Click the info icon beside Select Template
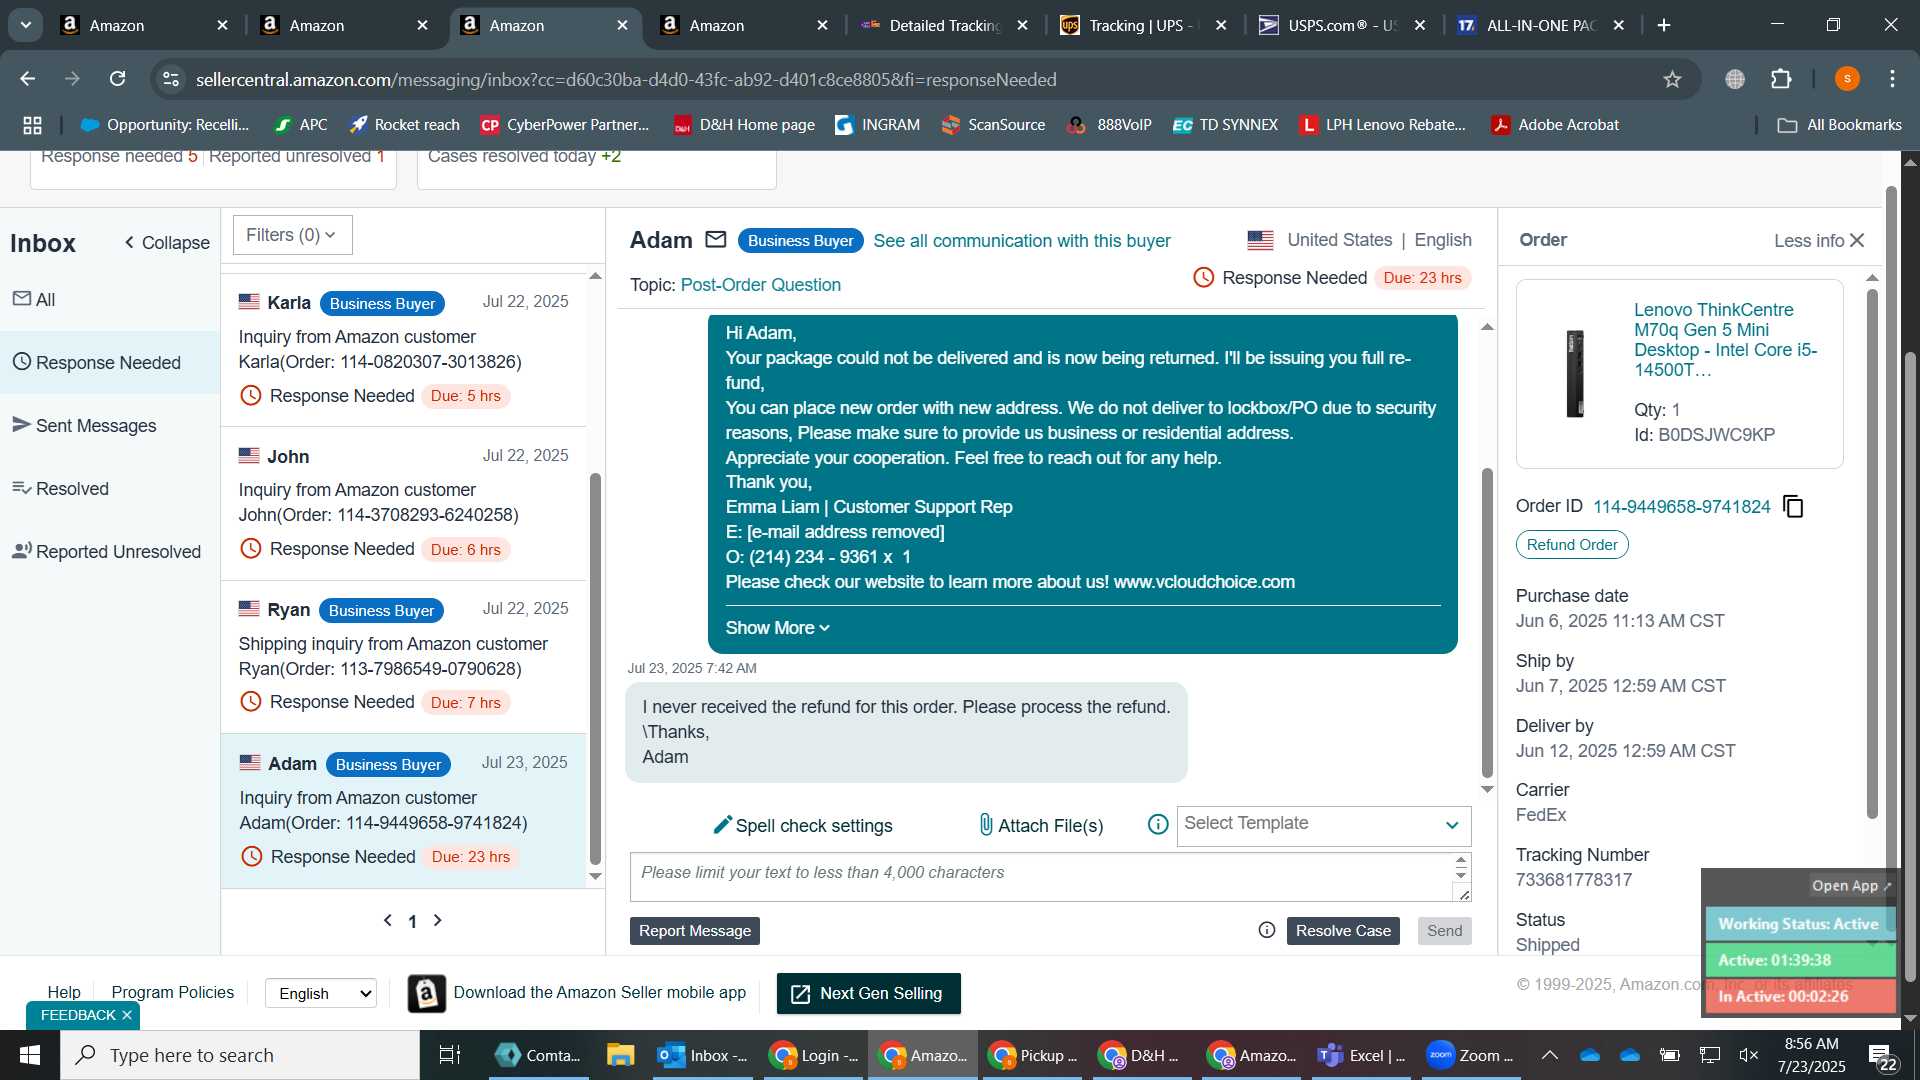 point(1158,825)
